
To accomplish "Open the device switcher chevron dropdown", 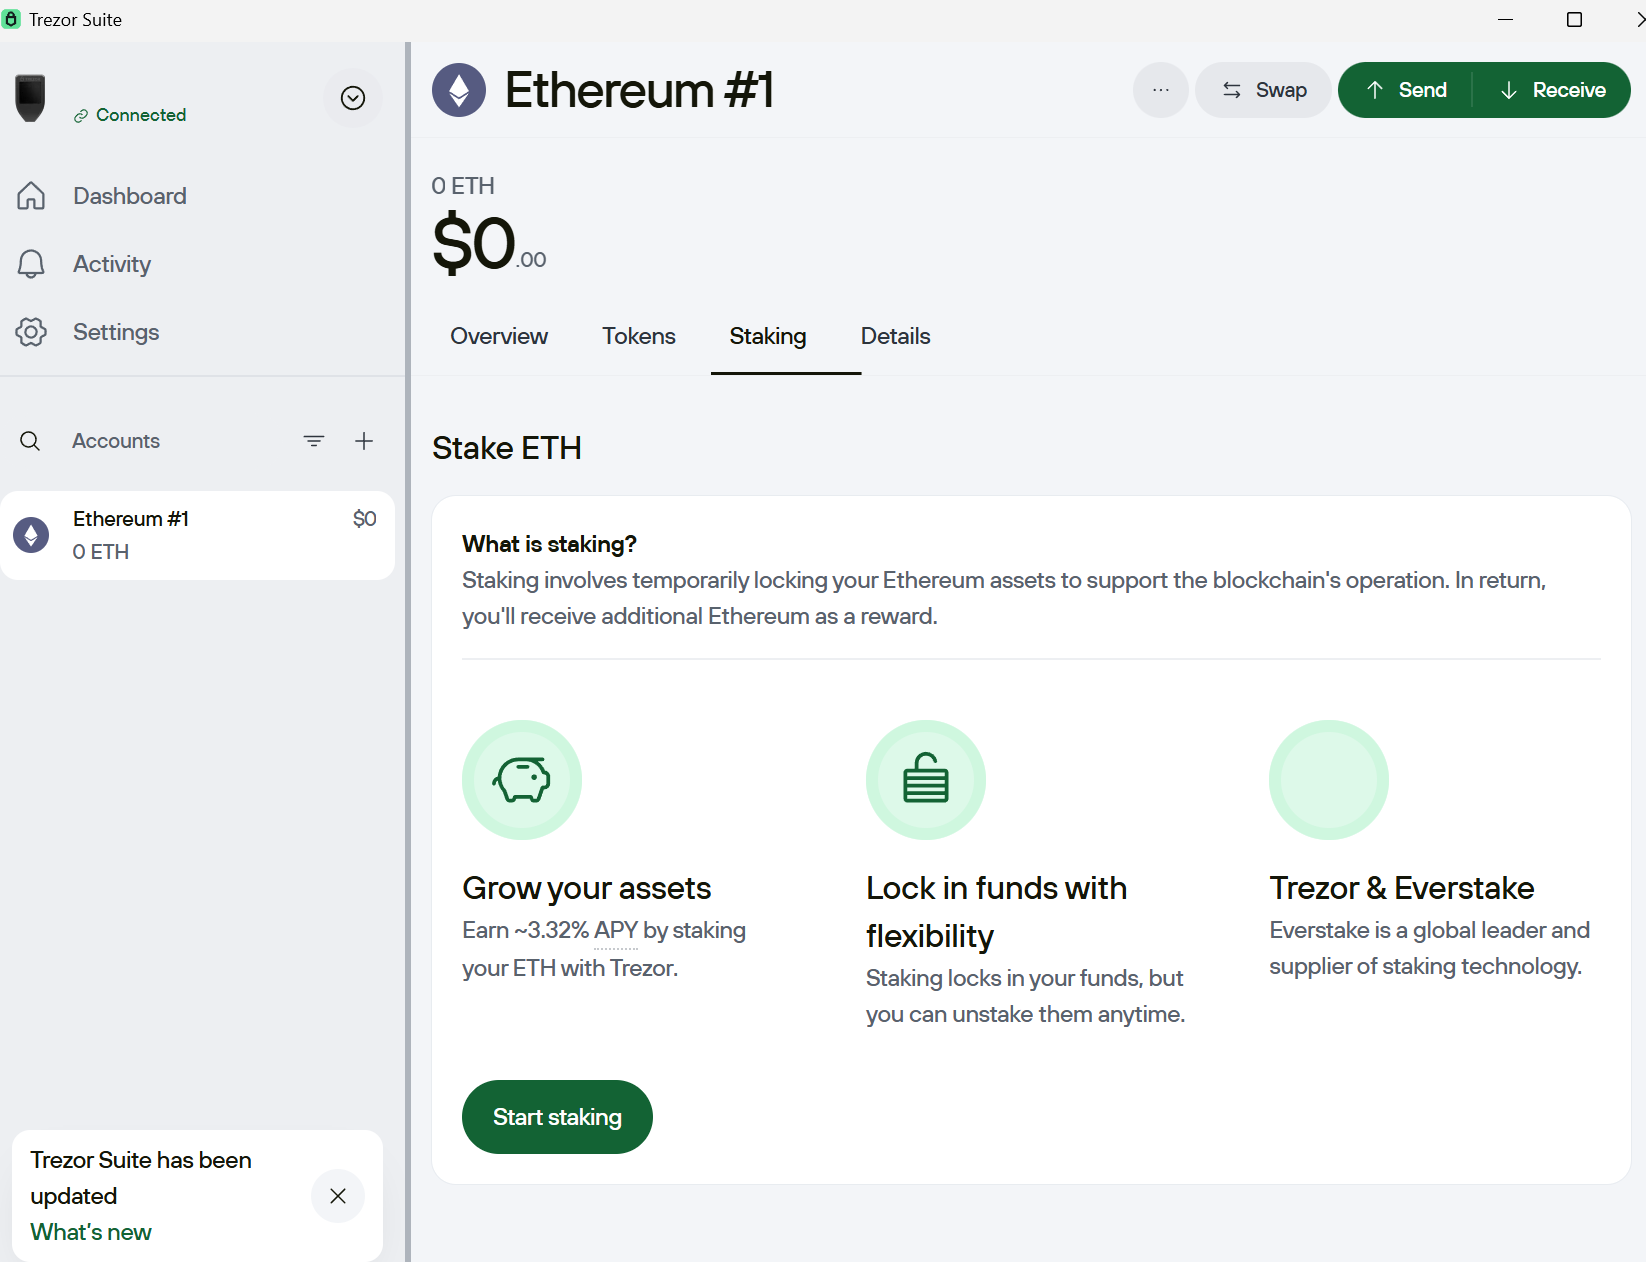I will [353, 98].
